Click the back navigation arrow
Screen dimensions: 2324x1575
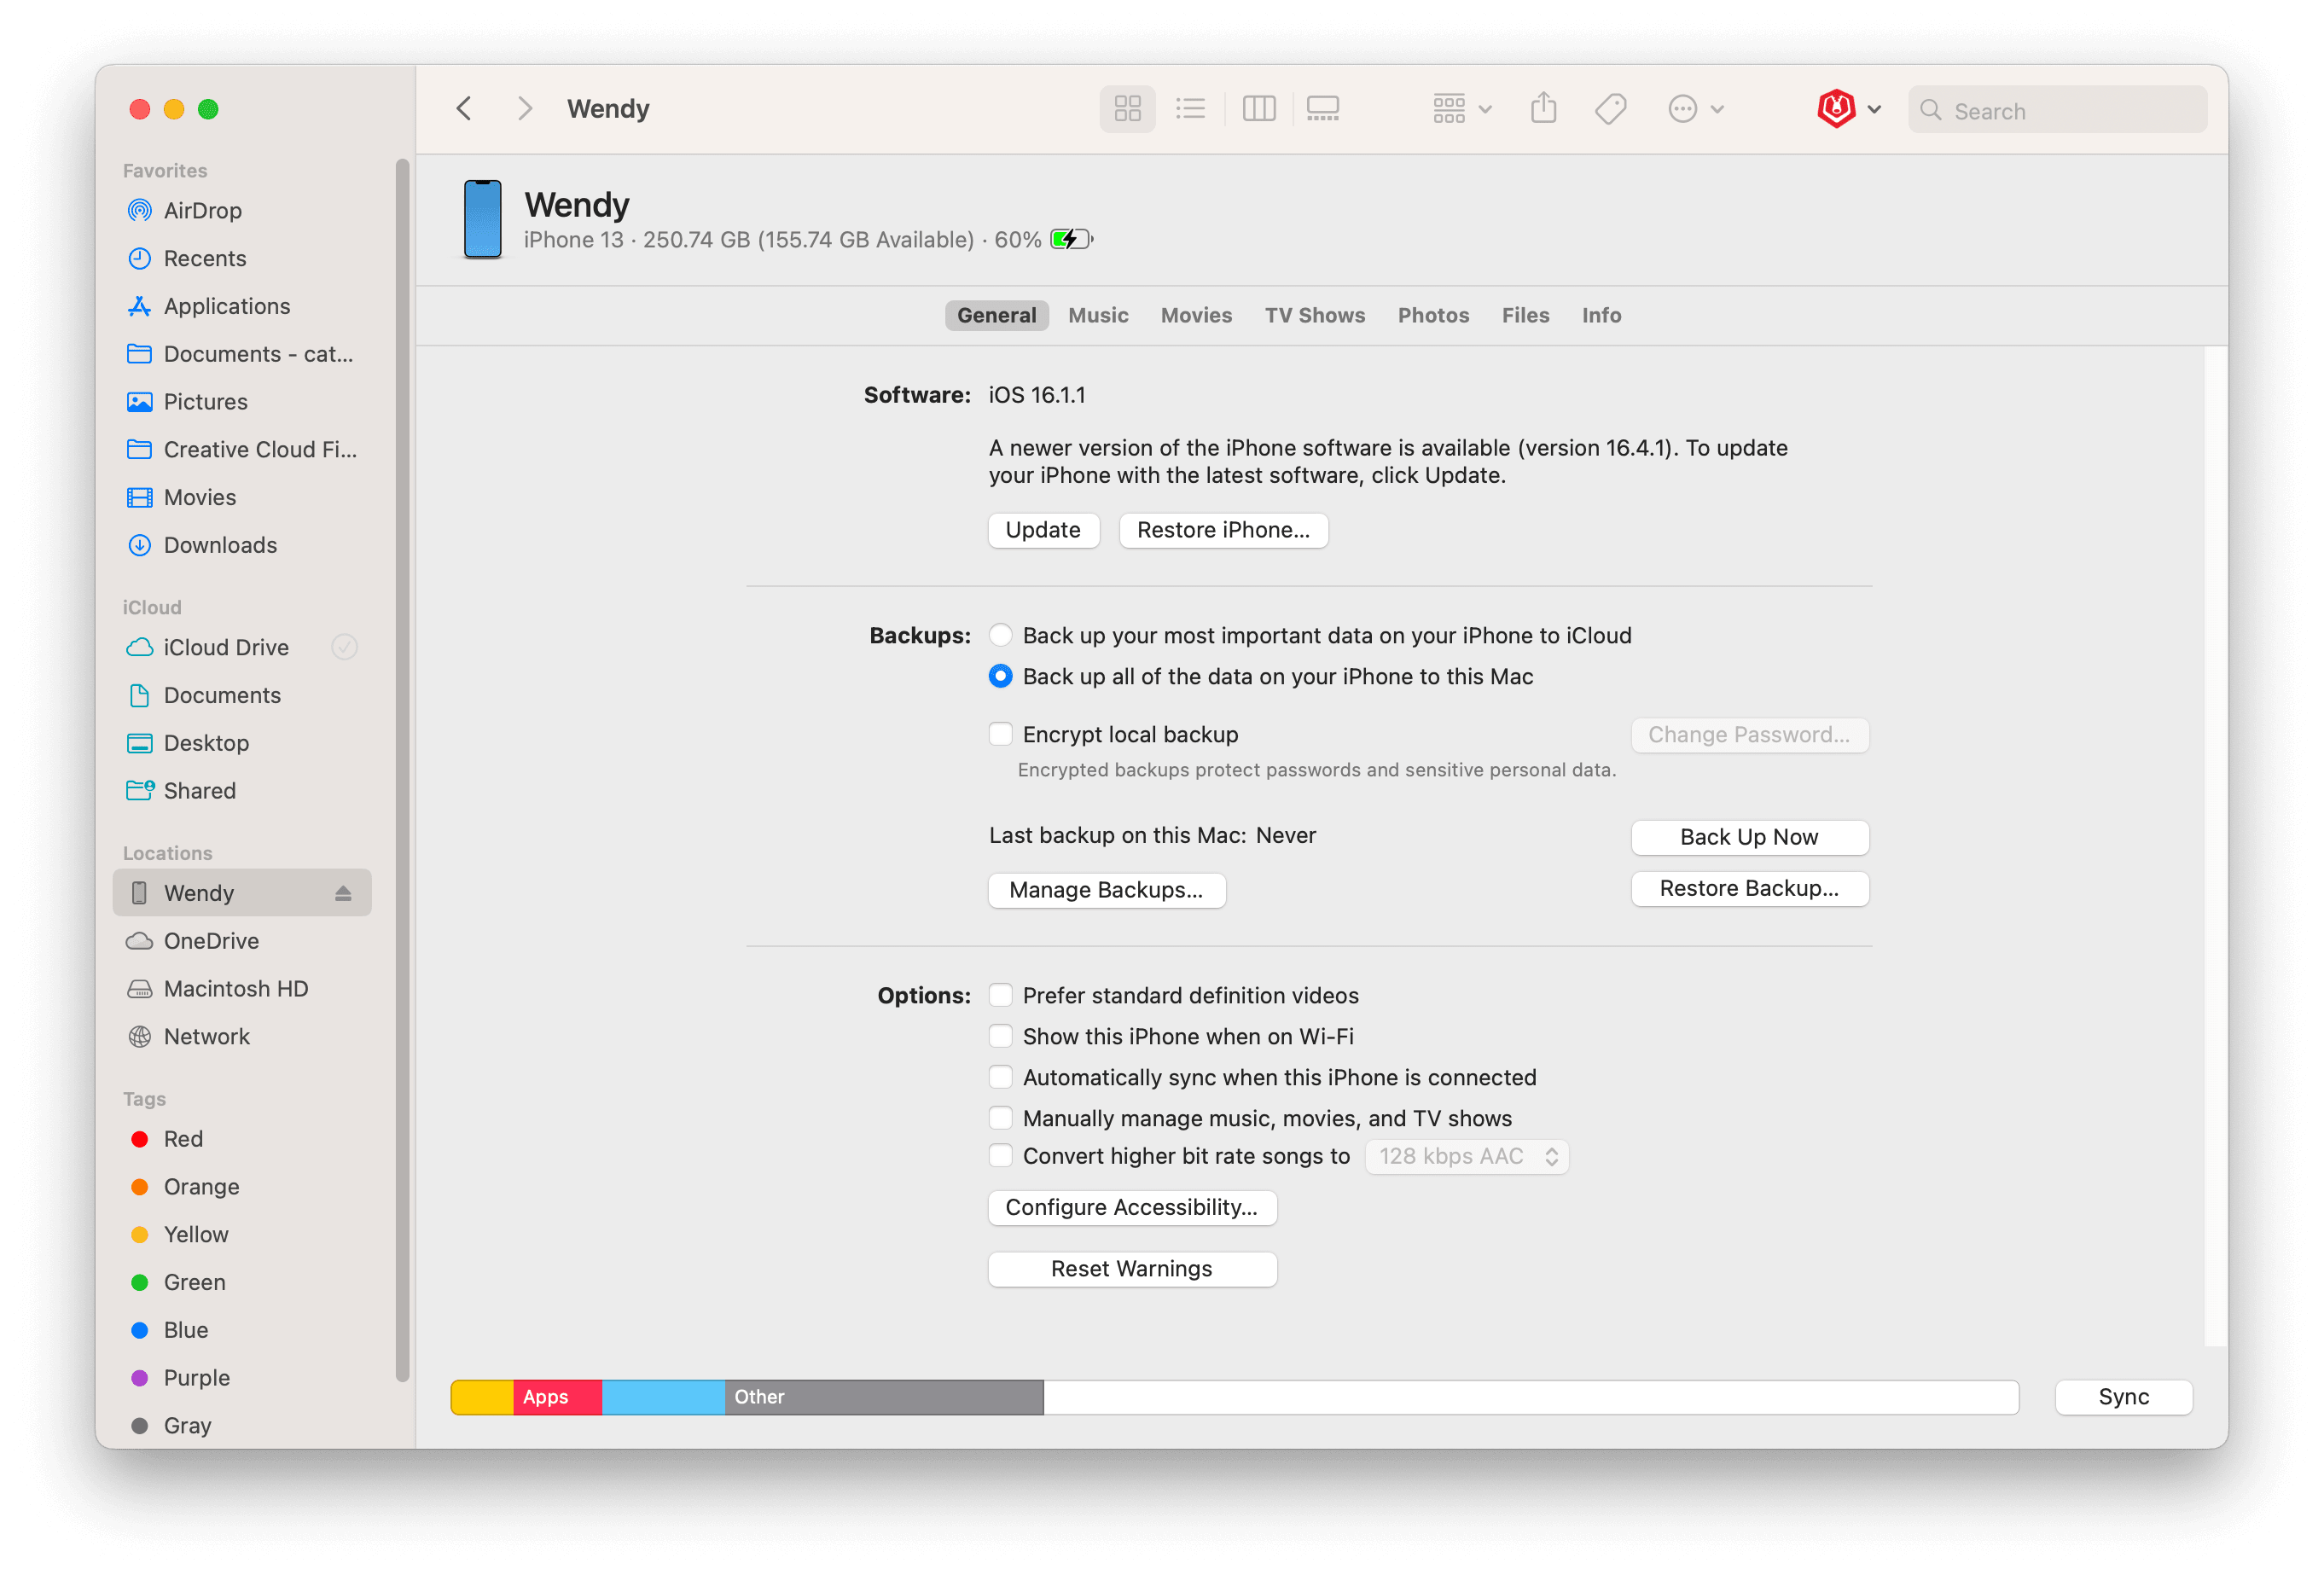pos(464,109)
